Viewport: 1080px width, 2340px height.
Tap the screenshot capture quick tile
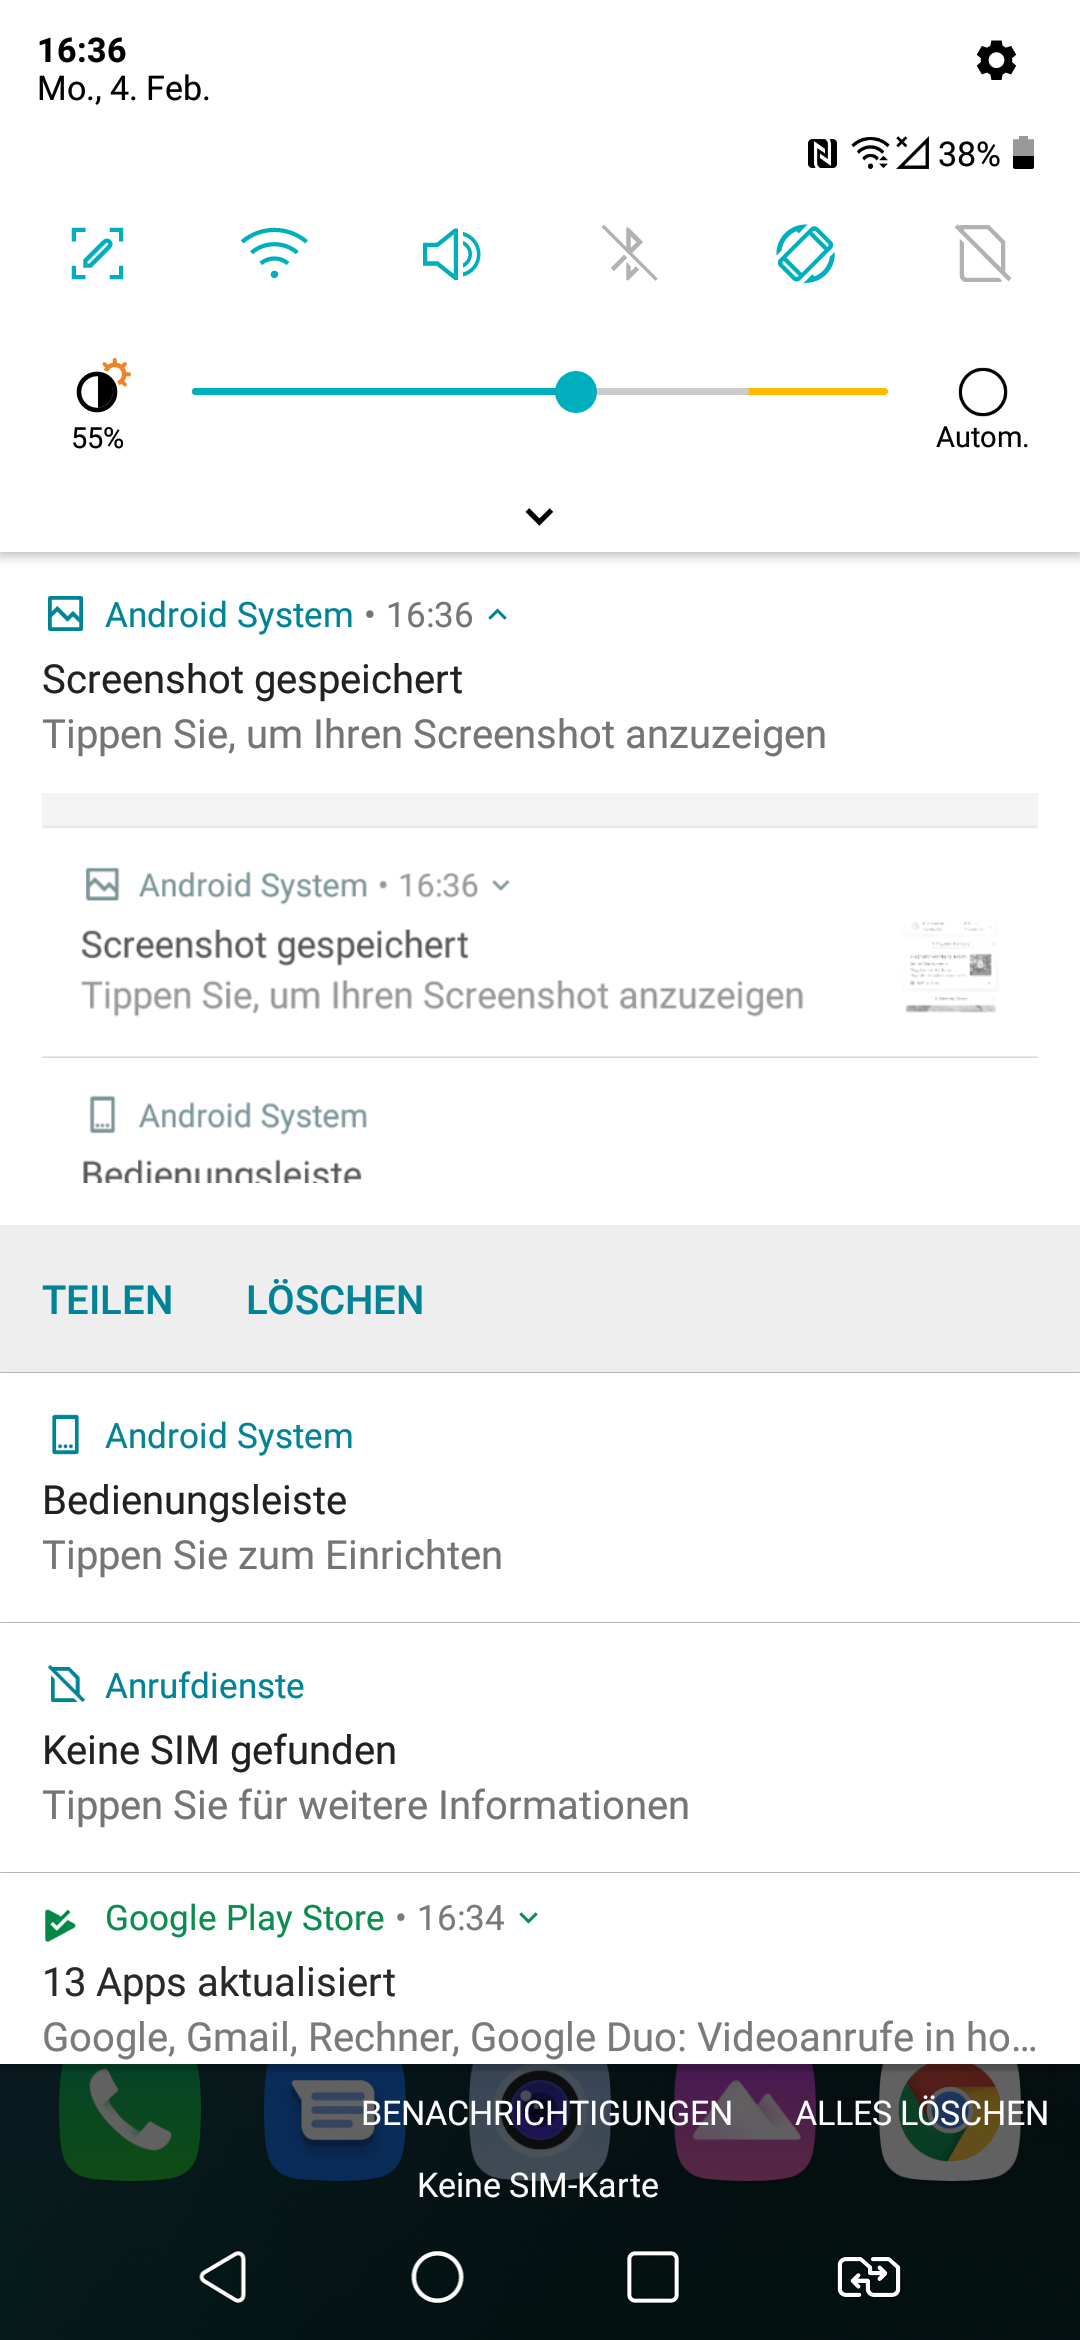97,253
